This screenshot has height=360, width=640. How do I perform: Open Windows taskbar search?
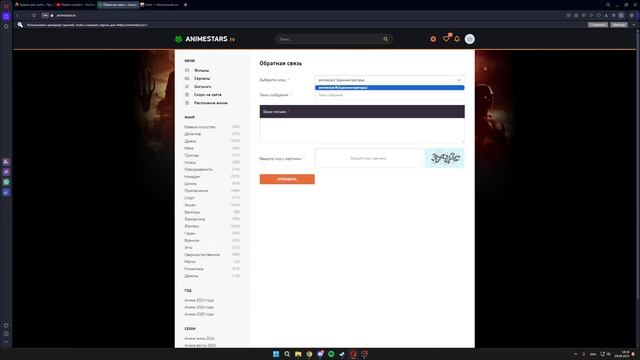point(287,354)
